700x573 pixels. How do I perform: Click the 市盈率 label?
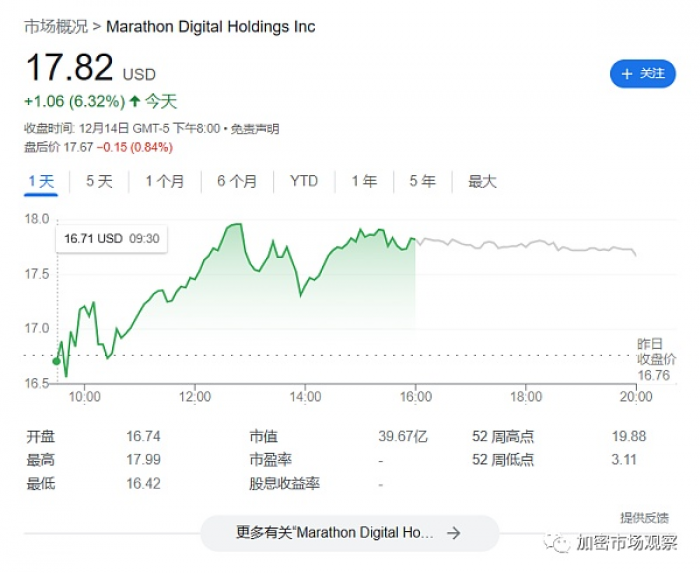pos(271,460)
